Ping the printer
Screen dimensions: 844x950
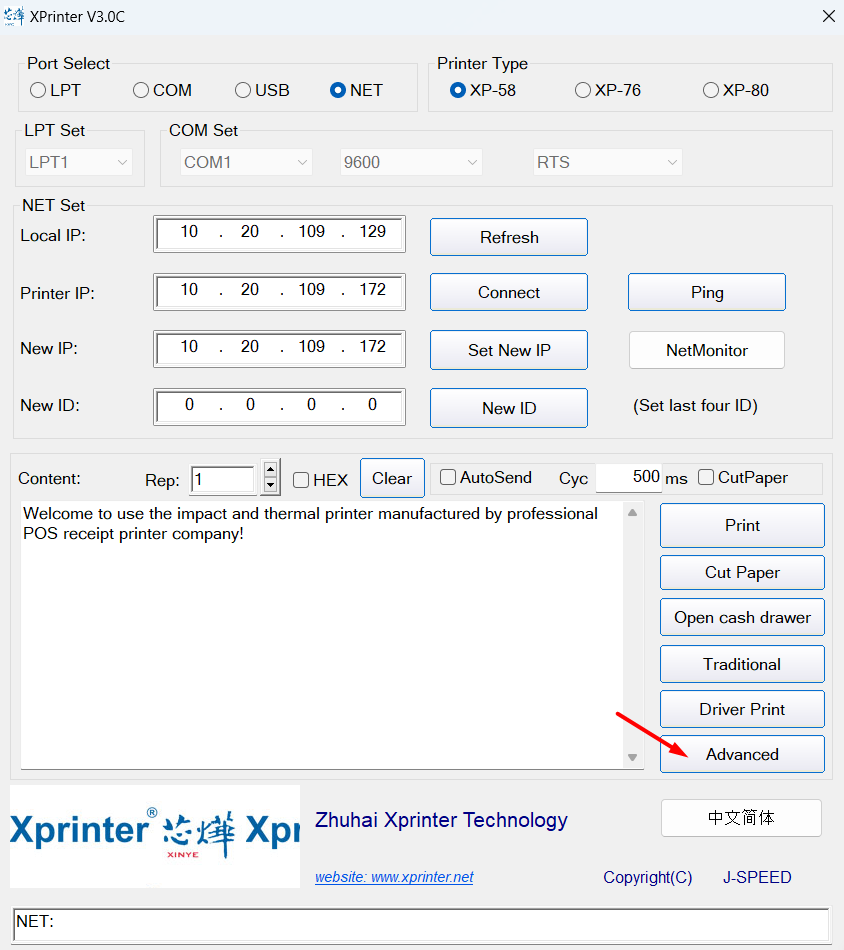706,292
